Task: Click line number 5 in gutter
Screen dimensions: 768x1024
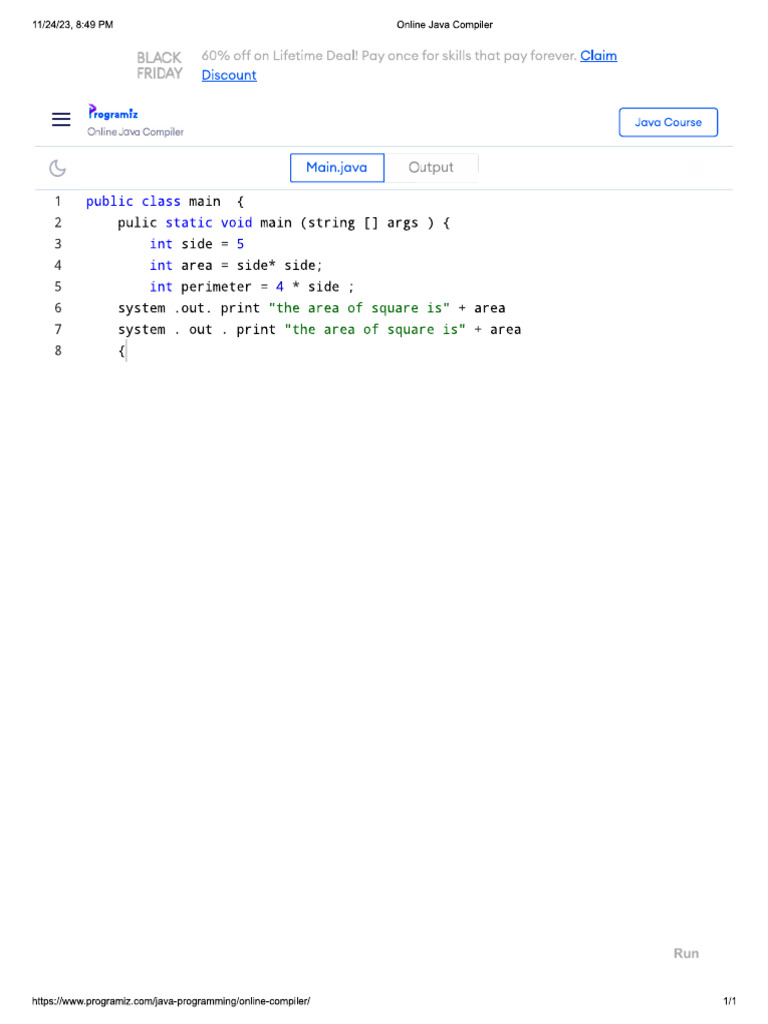Action: point(58,287)
